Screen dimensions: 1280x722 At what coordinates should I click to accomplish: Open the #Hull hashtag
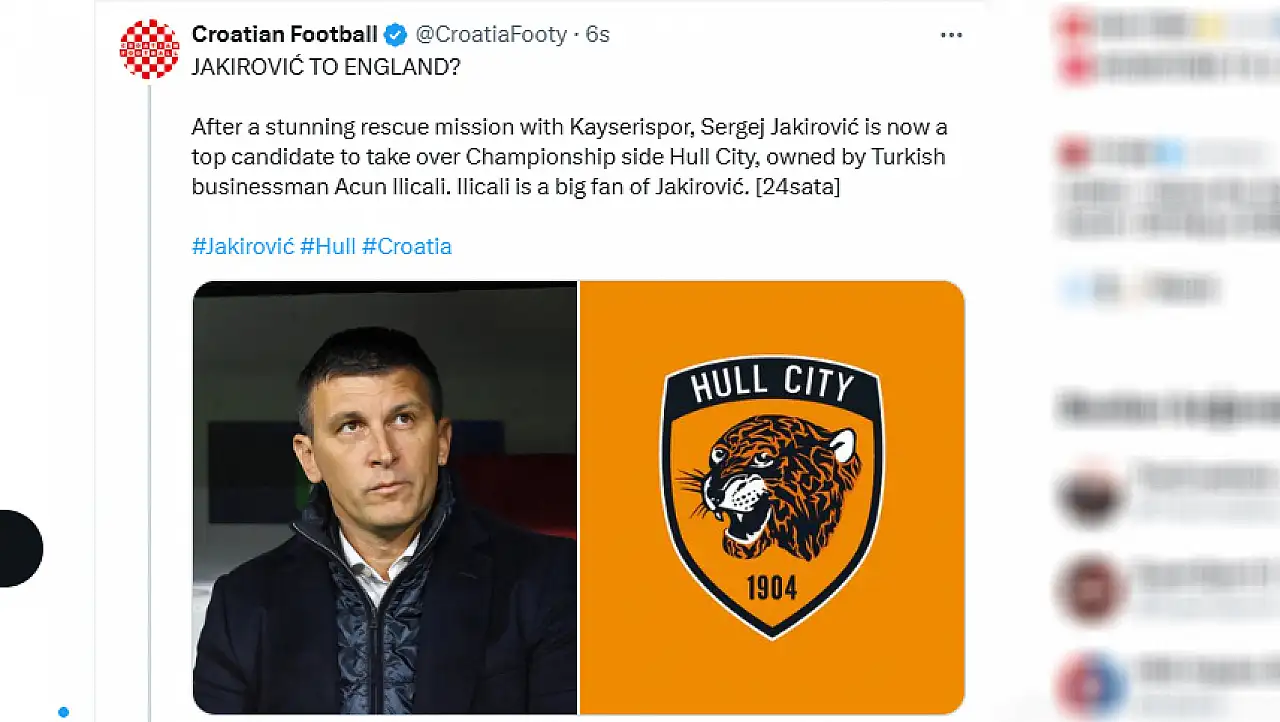tap(328, 246)
